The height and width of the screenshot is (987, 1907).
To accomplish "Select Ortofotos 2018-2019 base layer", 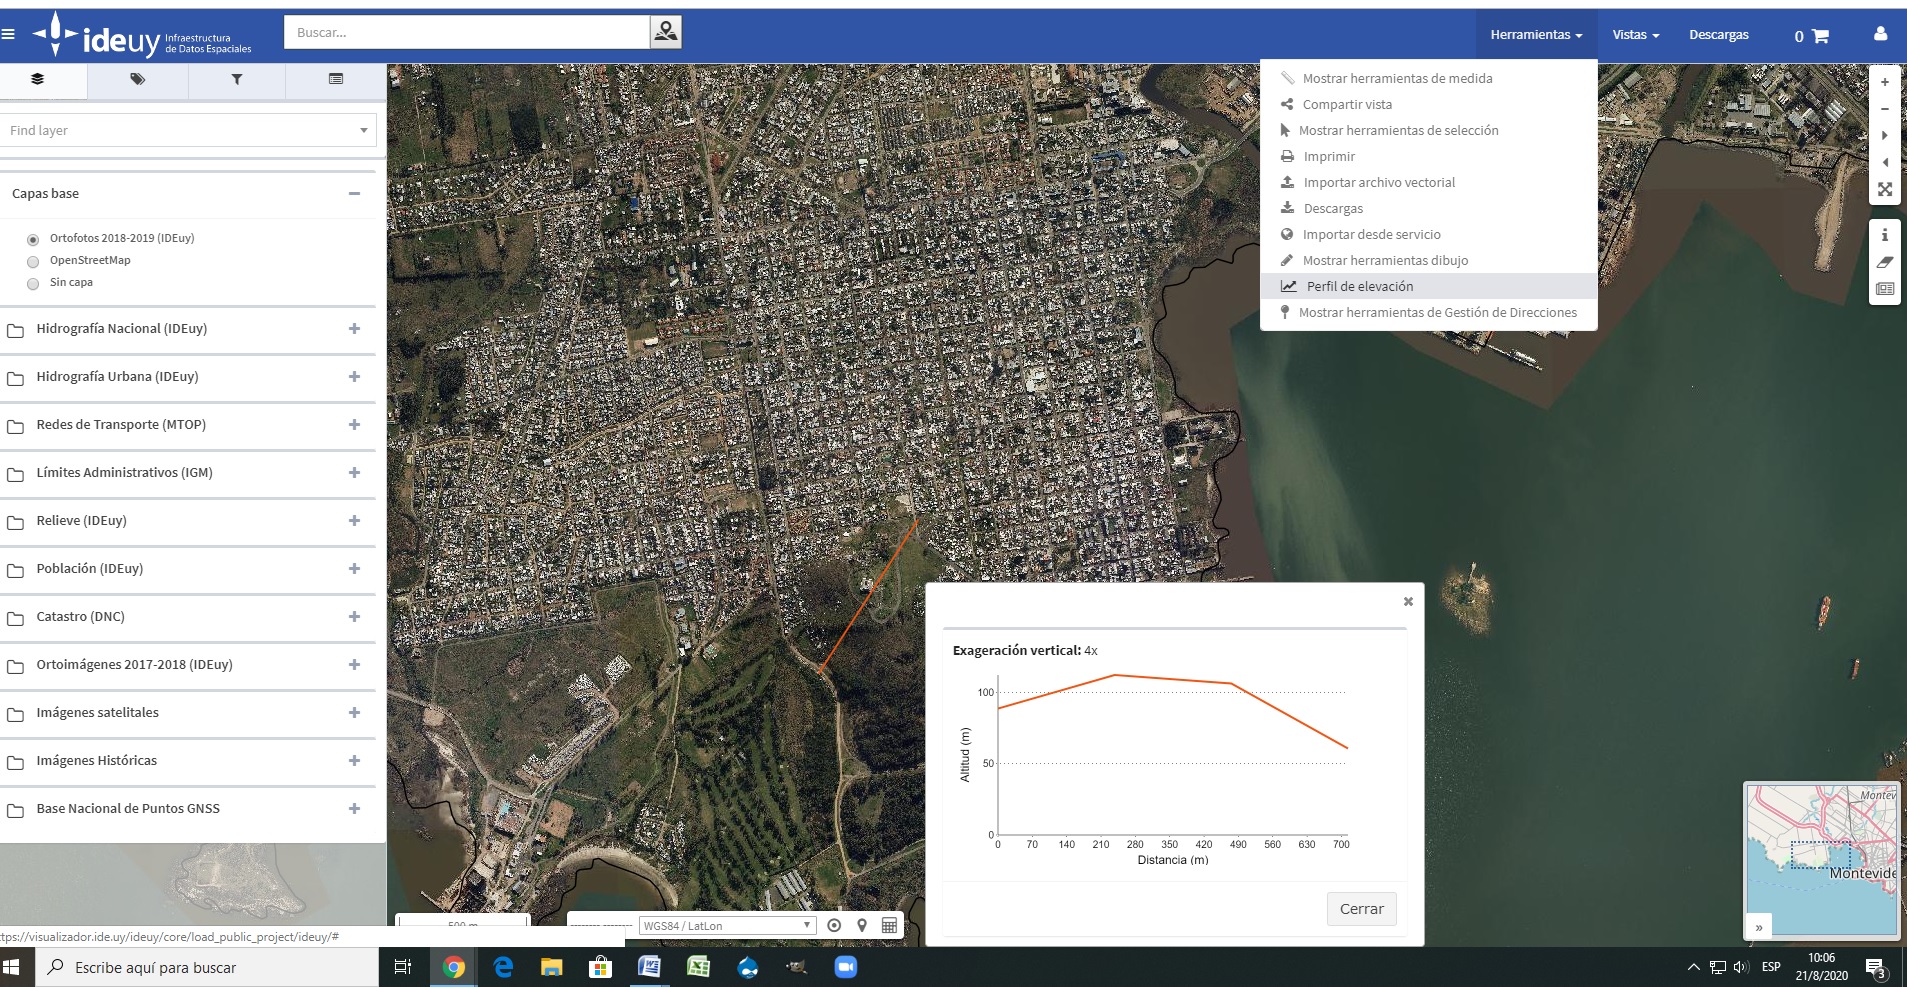I will click(33, 238).
